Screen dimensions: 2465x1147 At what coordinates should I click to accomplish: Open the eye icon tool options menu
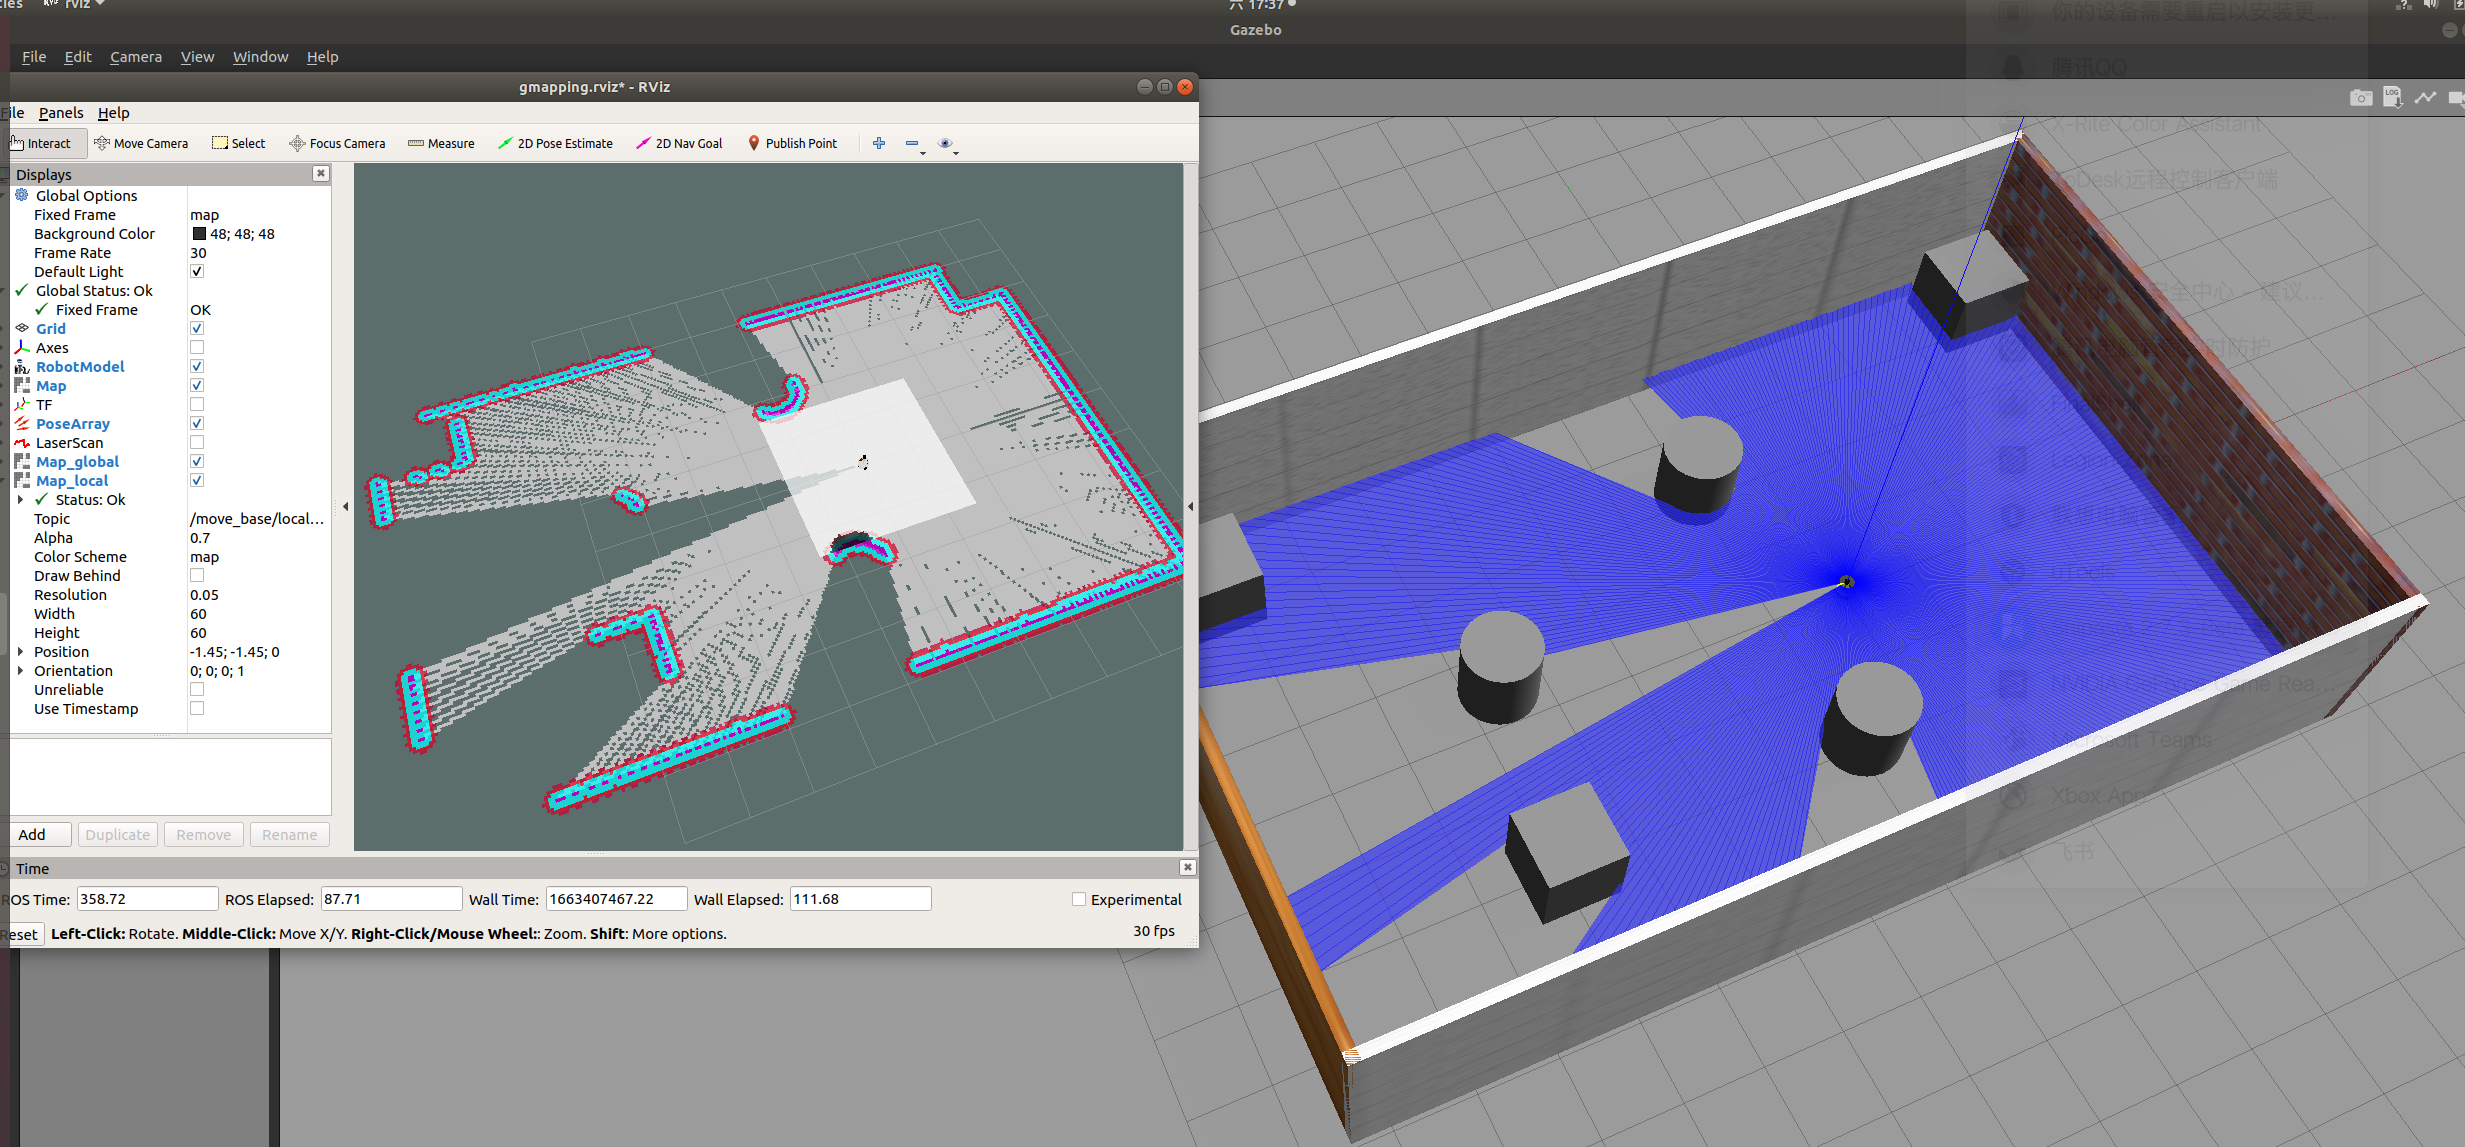tap(947, 144)
